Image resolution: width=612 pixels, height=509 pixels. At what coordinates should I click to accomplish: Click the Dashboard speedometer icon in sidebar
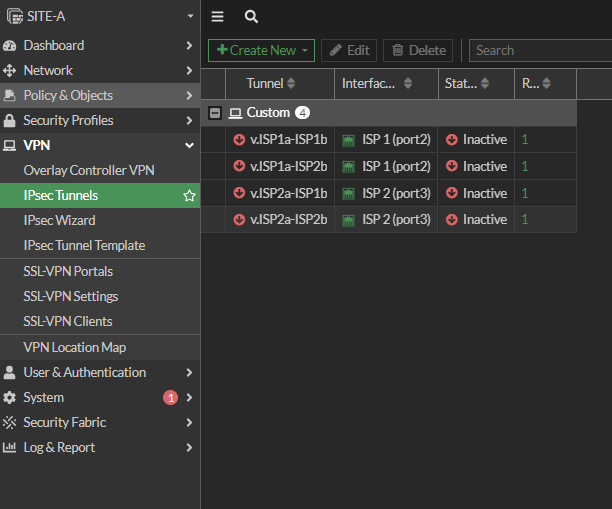(x=10, y=46)
